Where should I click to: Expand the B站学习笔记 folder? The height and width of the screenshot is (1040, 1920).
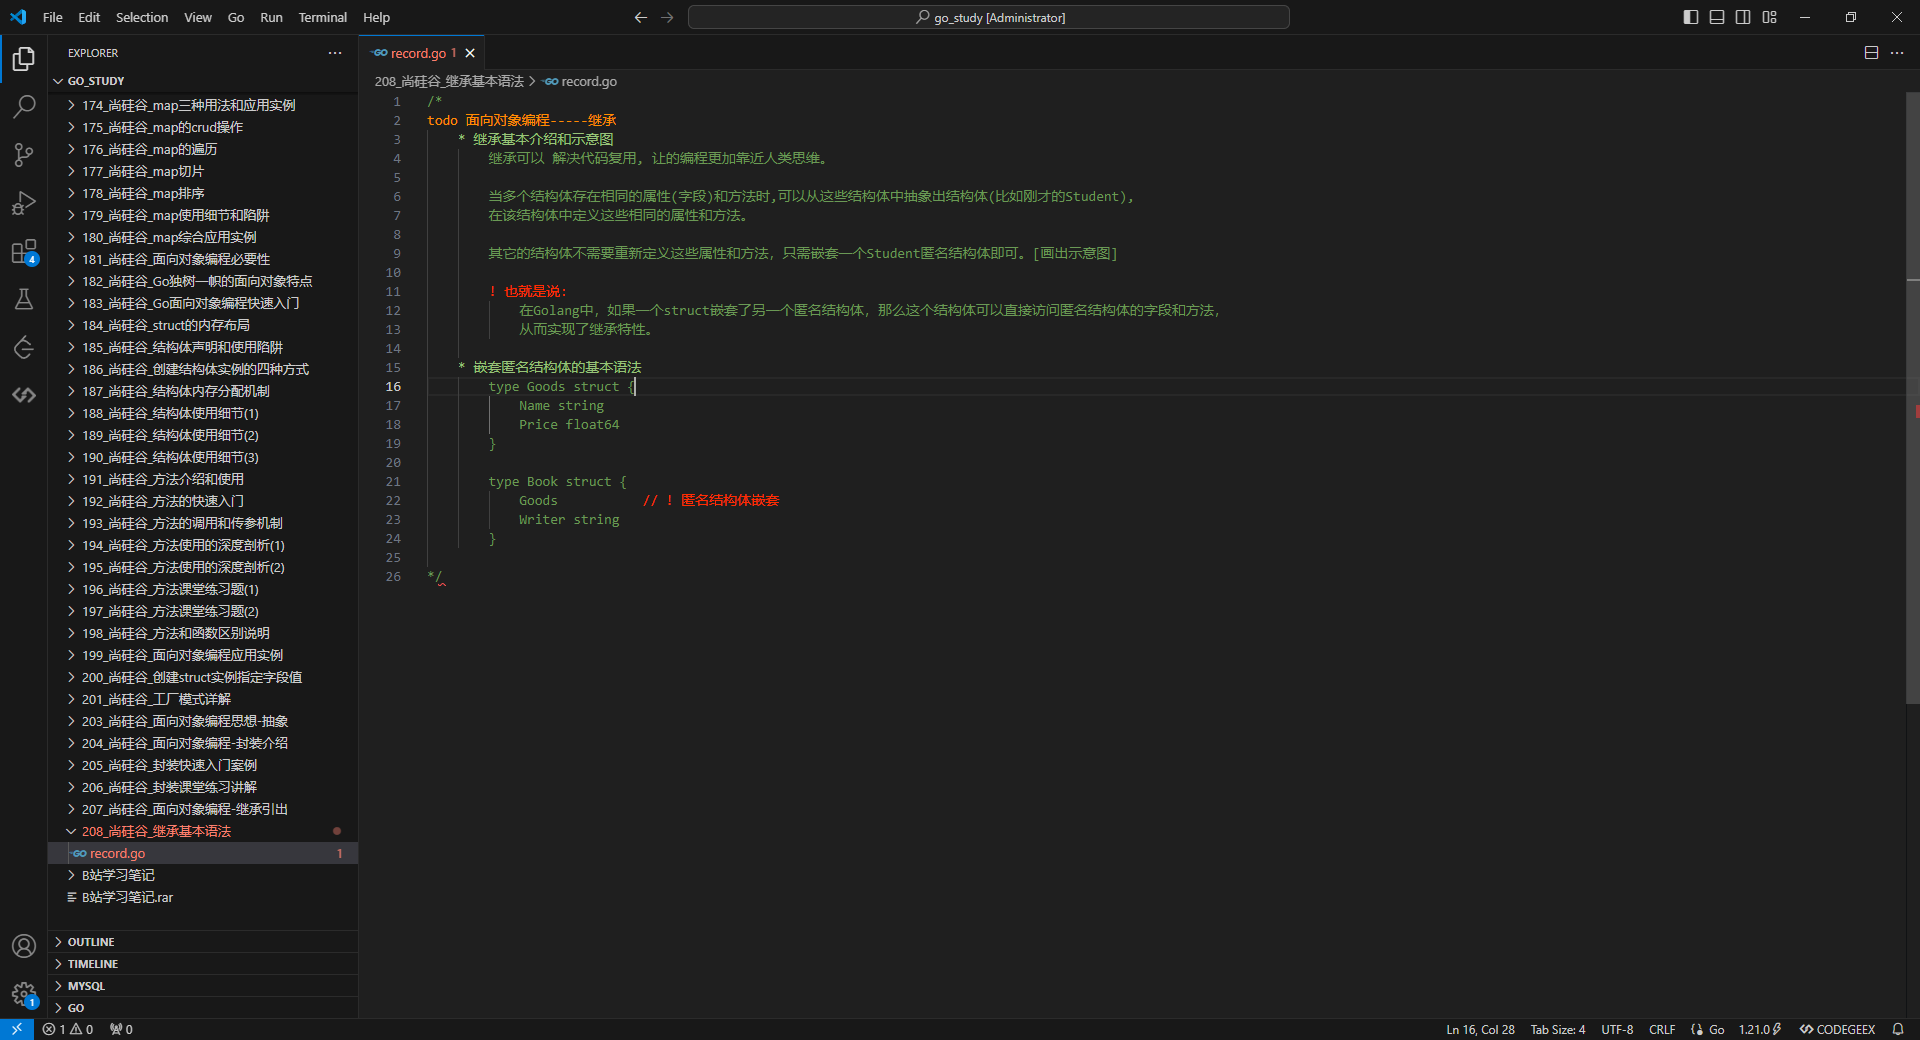point(203,875)
